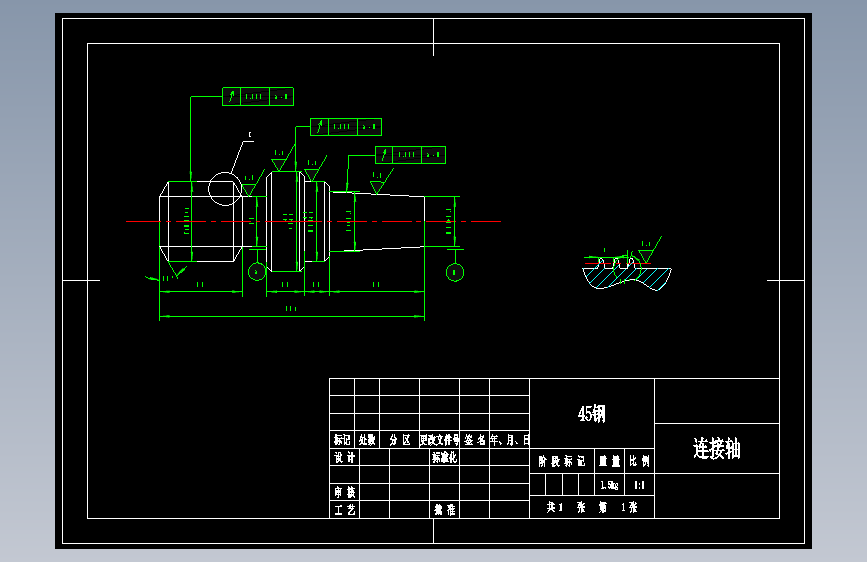Viewport: 867px width, 562px height.
Task: Select the weight value 1.5kg
Action: point(609,485)
